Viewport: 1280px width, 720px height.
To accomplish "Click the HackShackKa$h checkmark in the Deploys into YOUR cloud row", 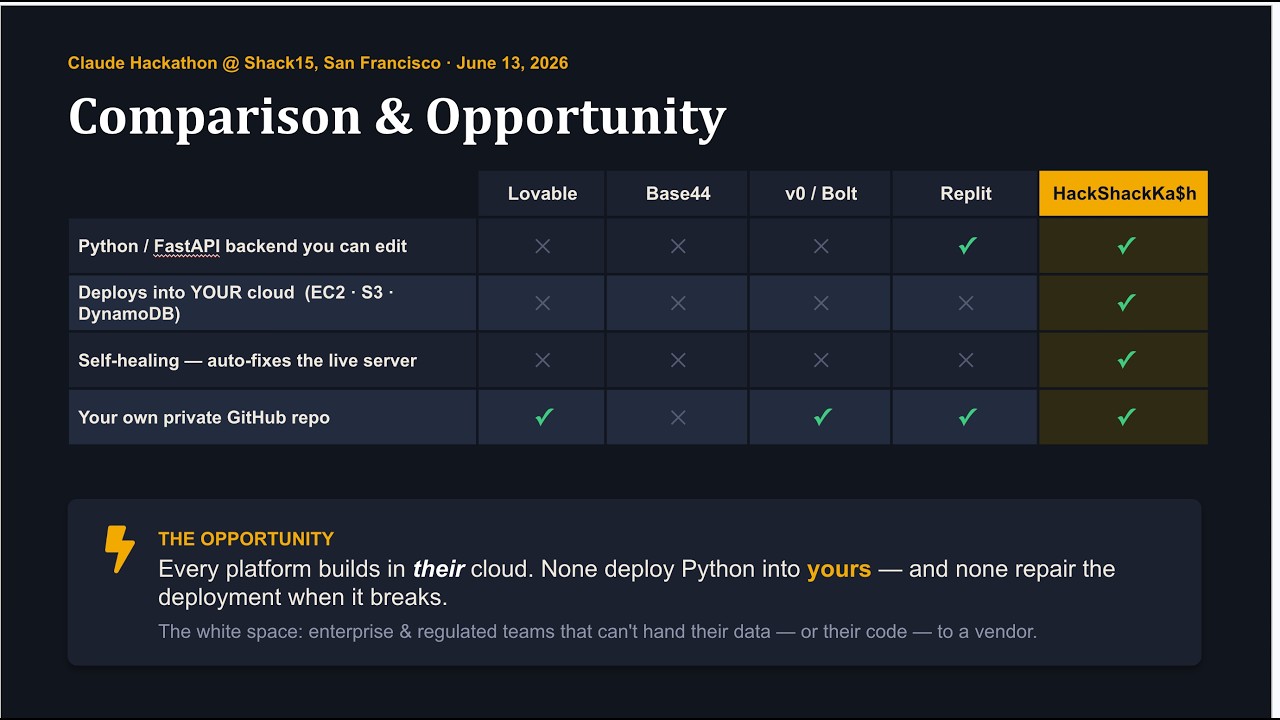I will click(x=1126, y=302).
